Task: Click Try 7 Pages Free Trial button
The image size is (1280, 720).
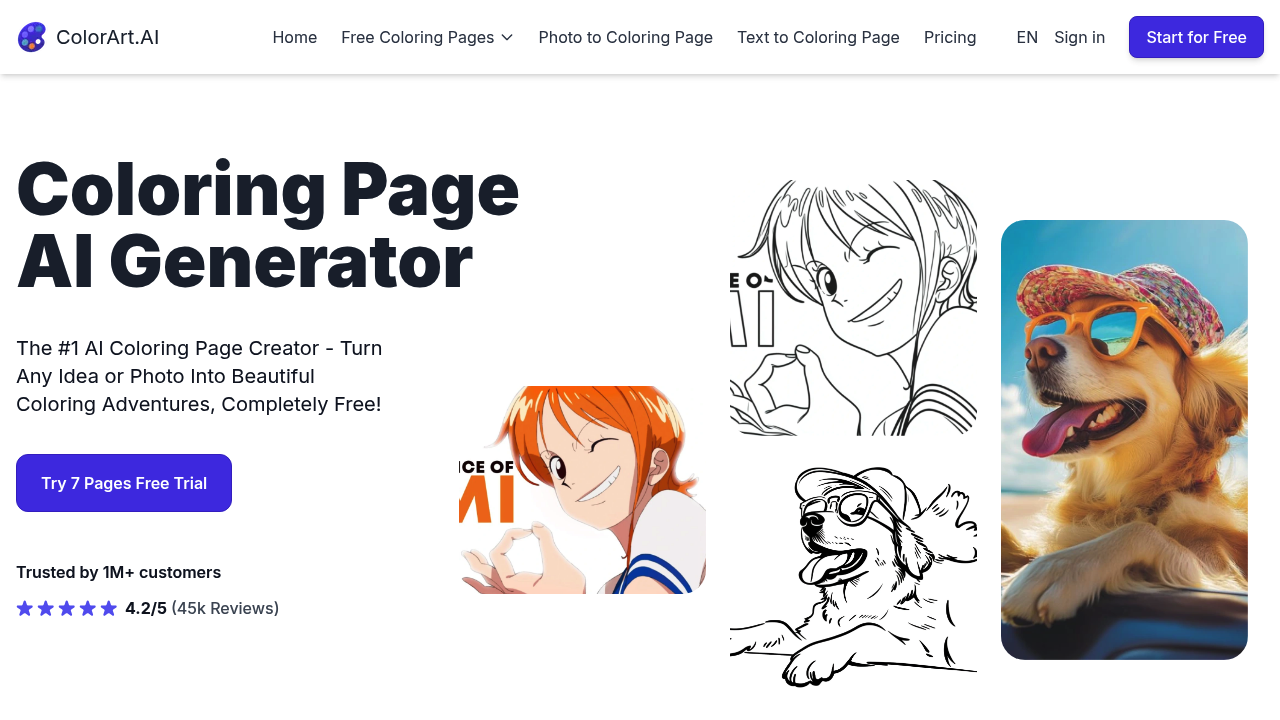Action: (x=124, y=483)
